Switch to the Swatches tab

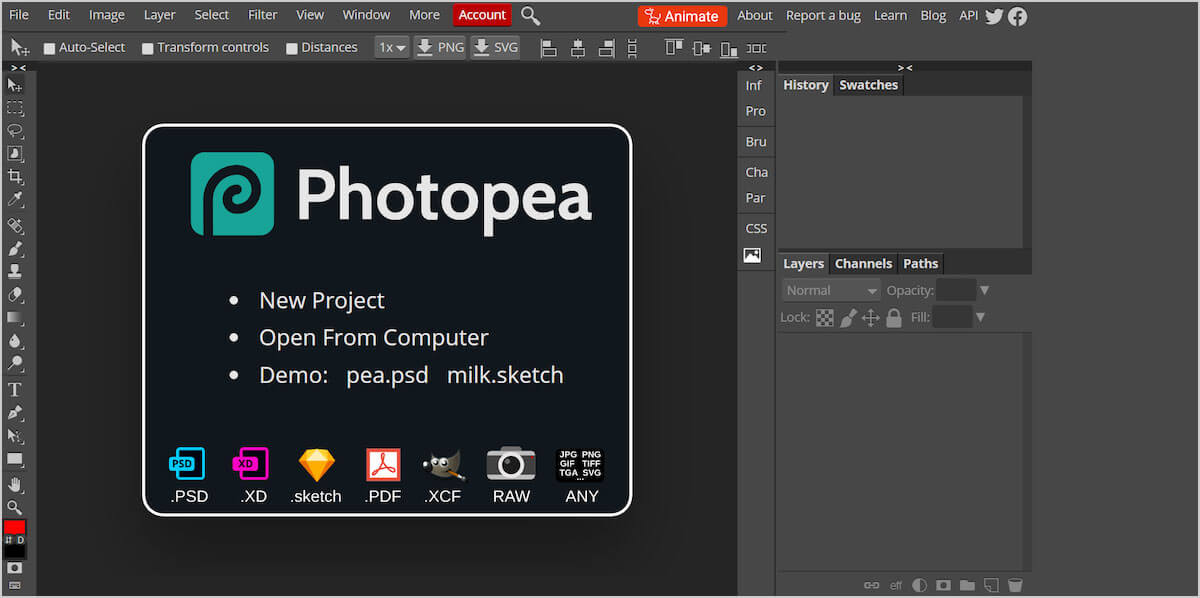tap(868, 85)
